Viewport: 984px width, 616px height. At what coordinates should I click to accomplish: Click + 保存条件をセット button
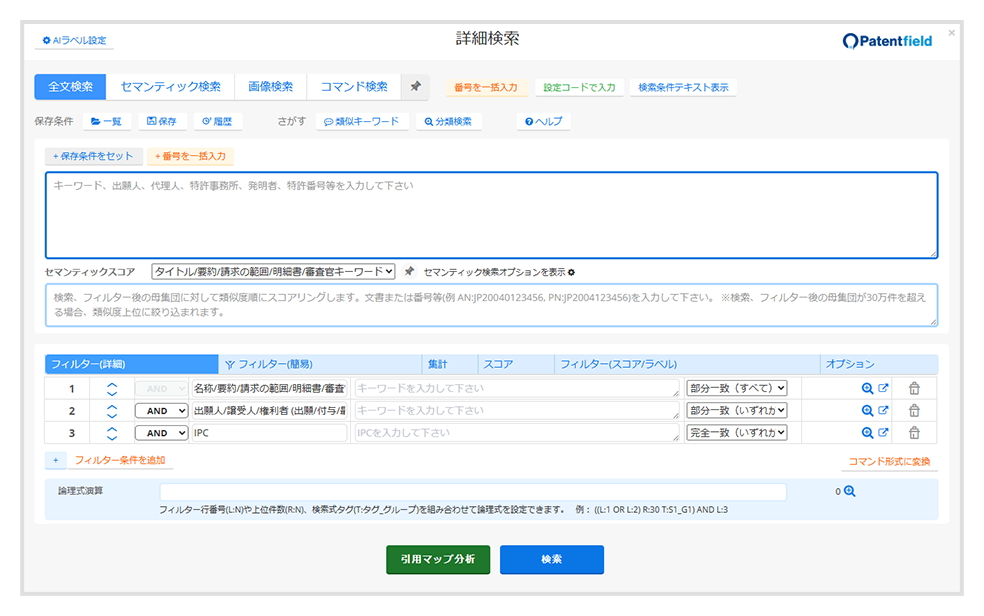click(x=94, y=156)
